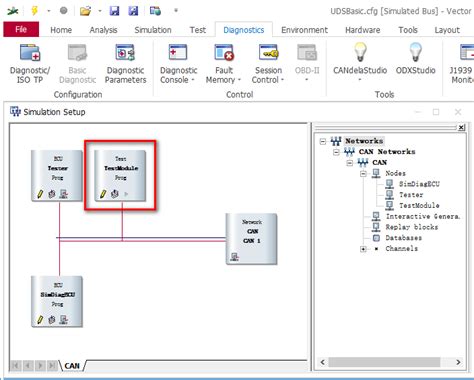Select Tester in the network tree
This screenshot has width=474, height=380.
pyautogui.click(x=411, y=195)
